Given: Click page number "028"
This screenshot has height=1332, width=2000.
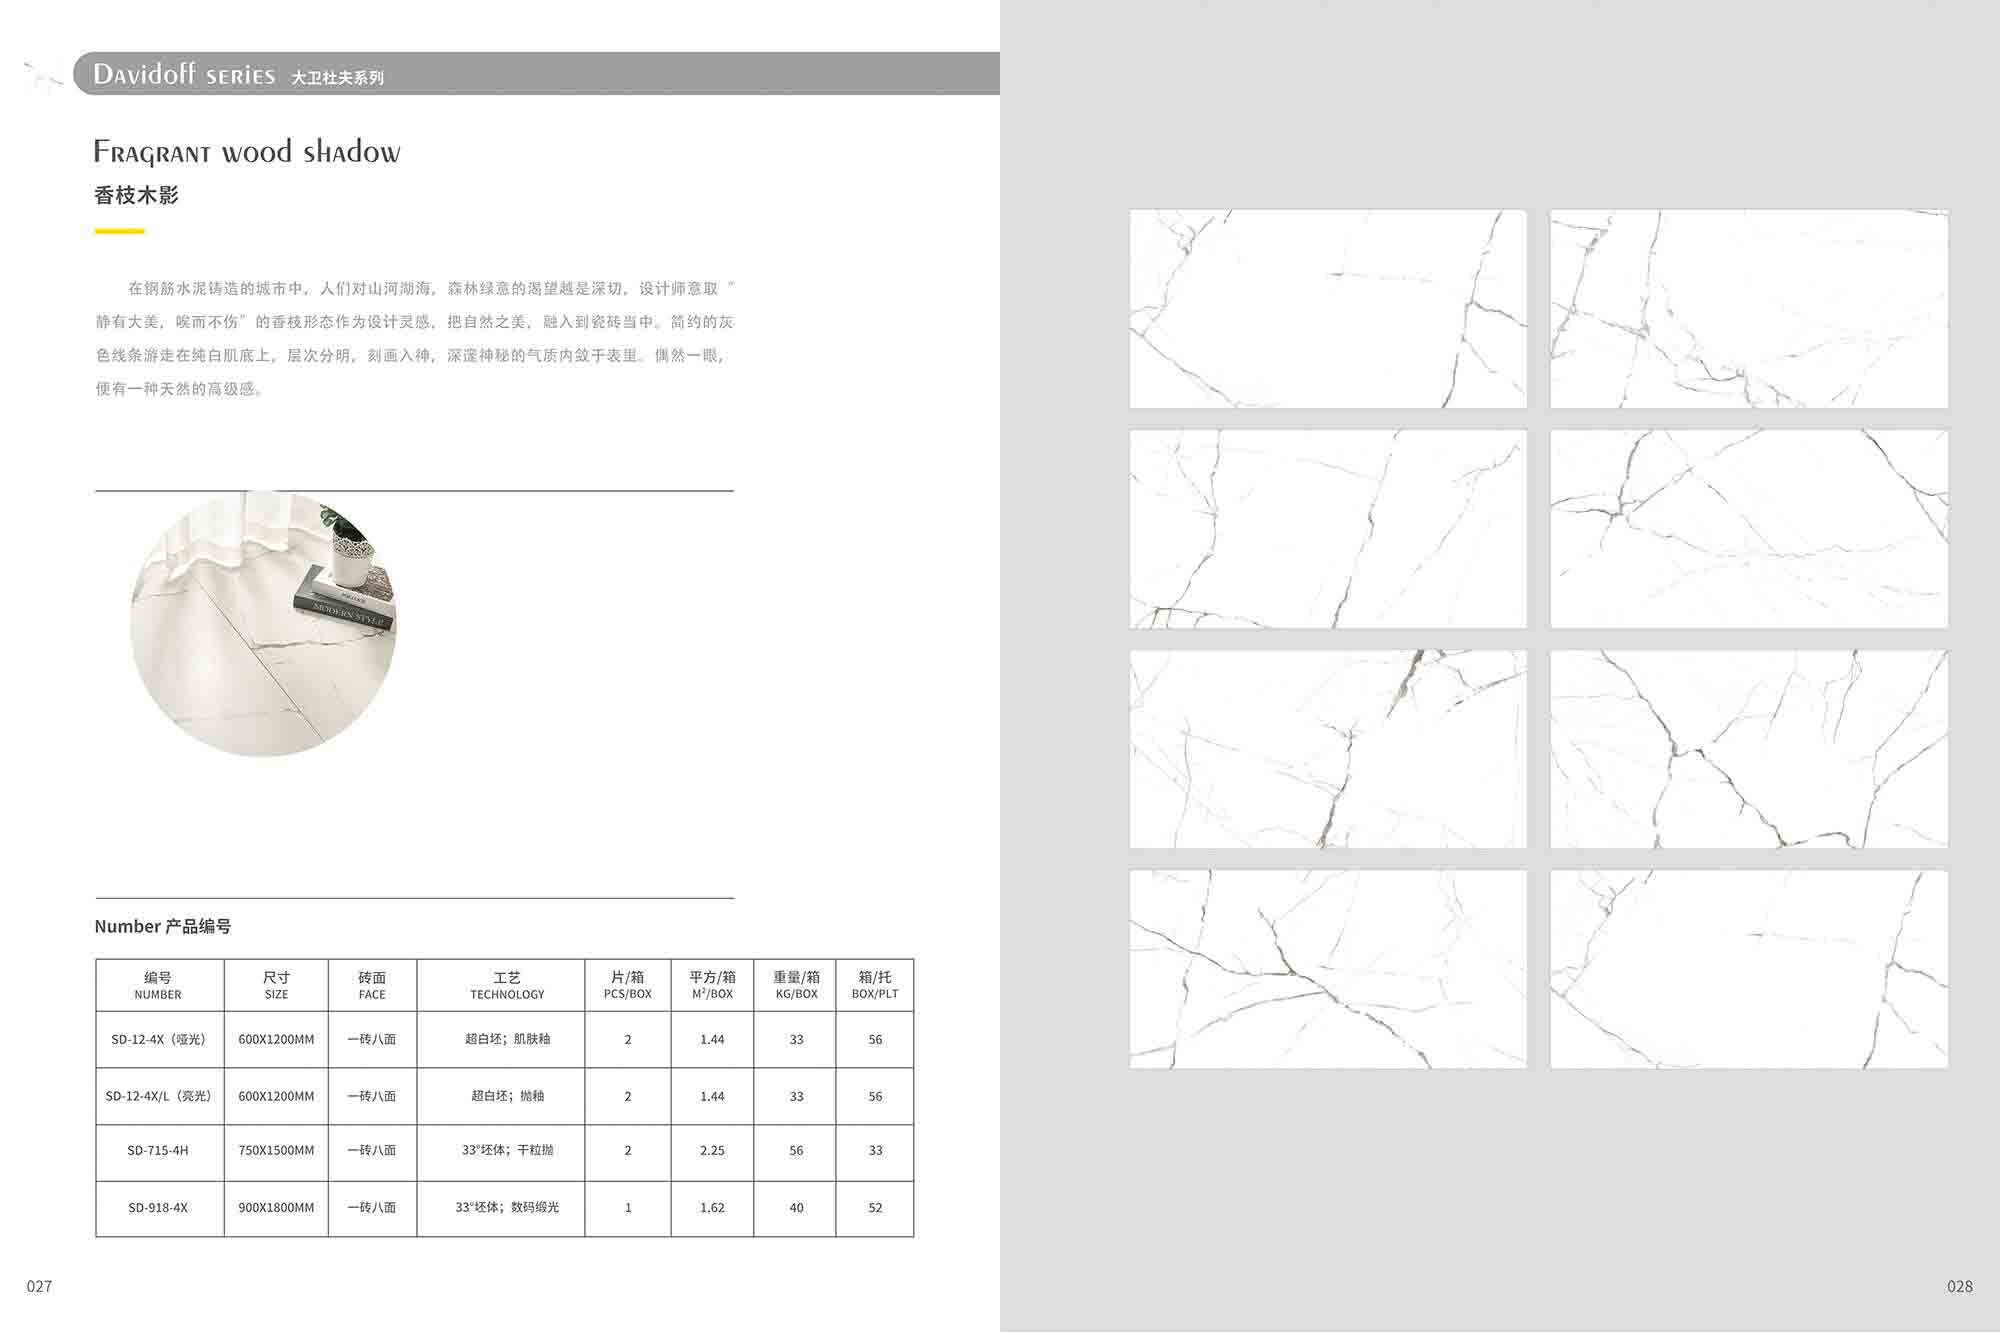Looking at the screenshot, I should pos(1960,1286).
